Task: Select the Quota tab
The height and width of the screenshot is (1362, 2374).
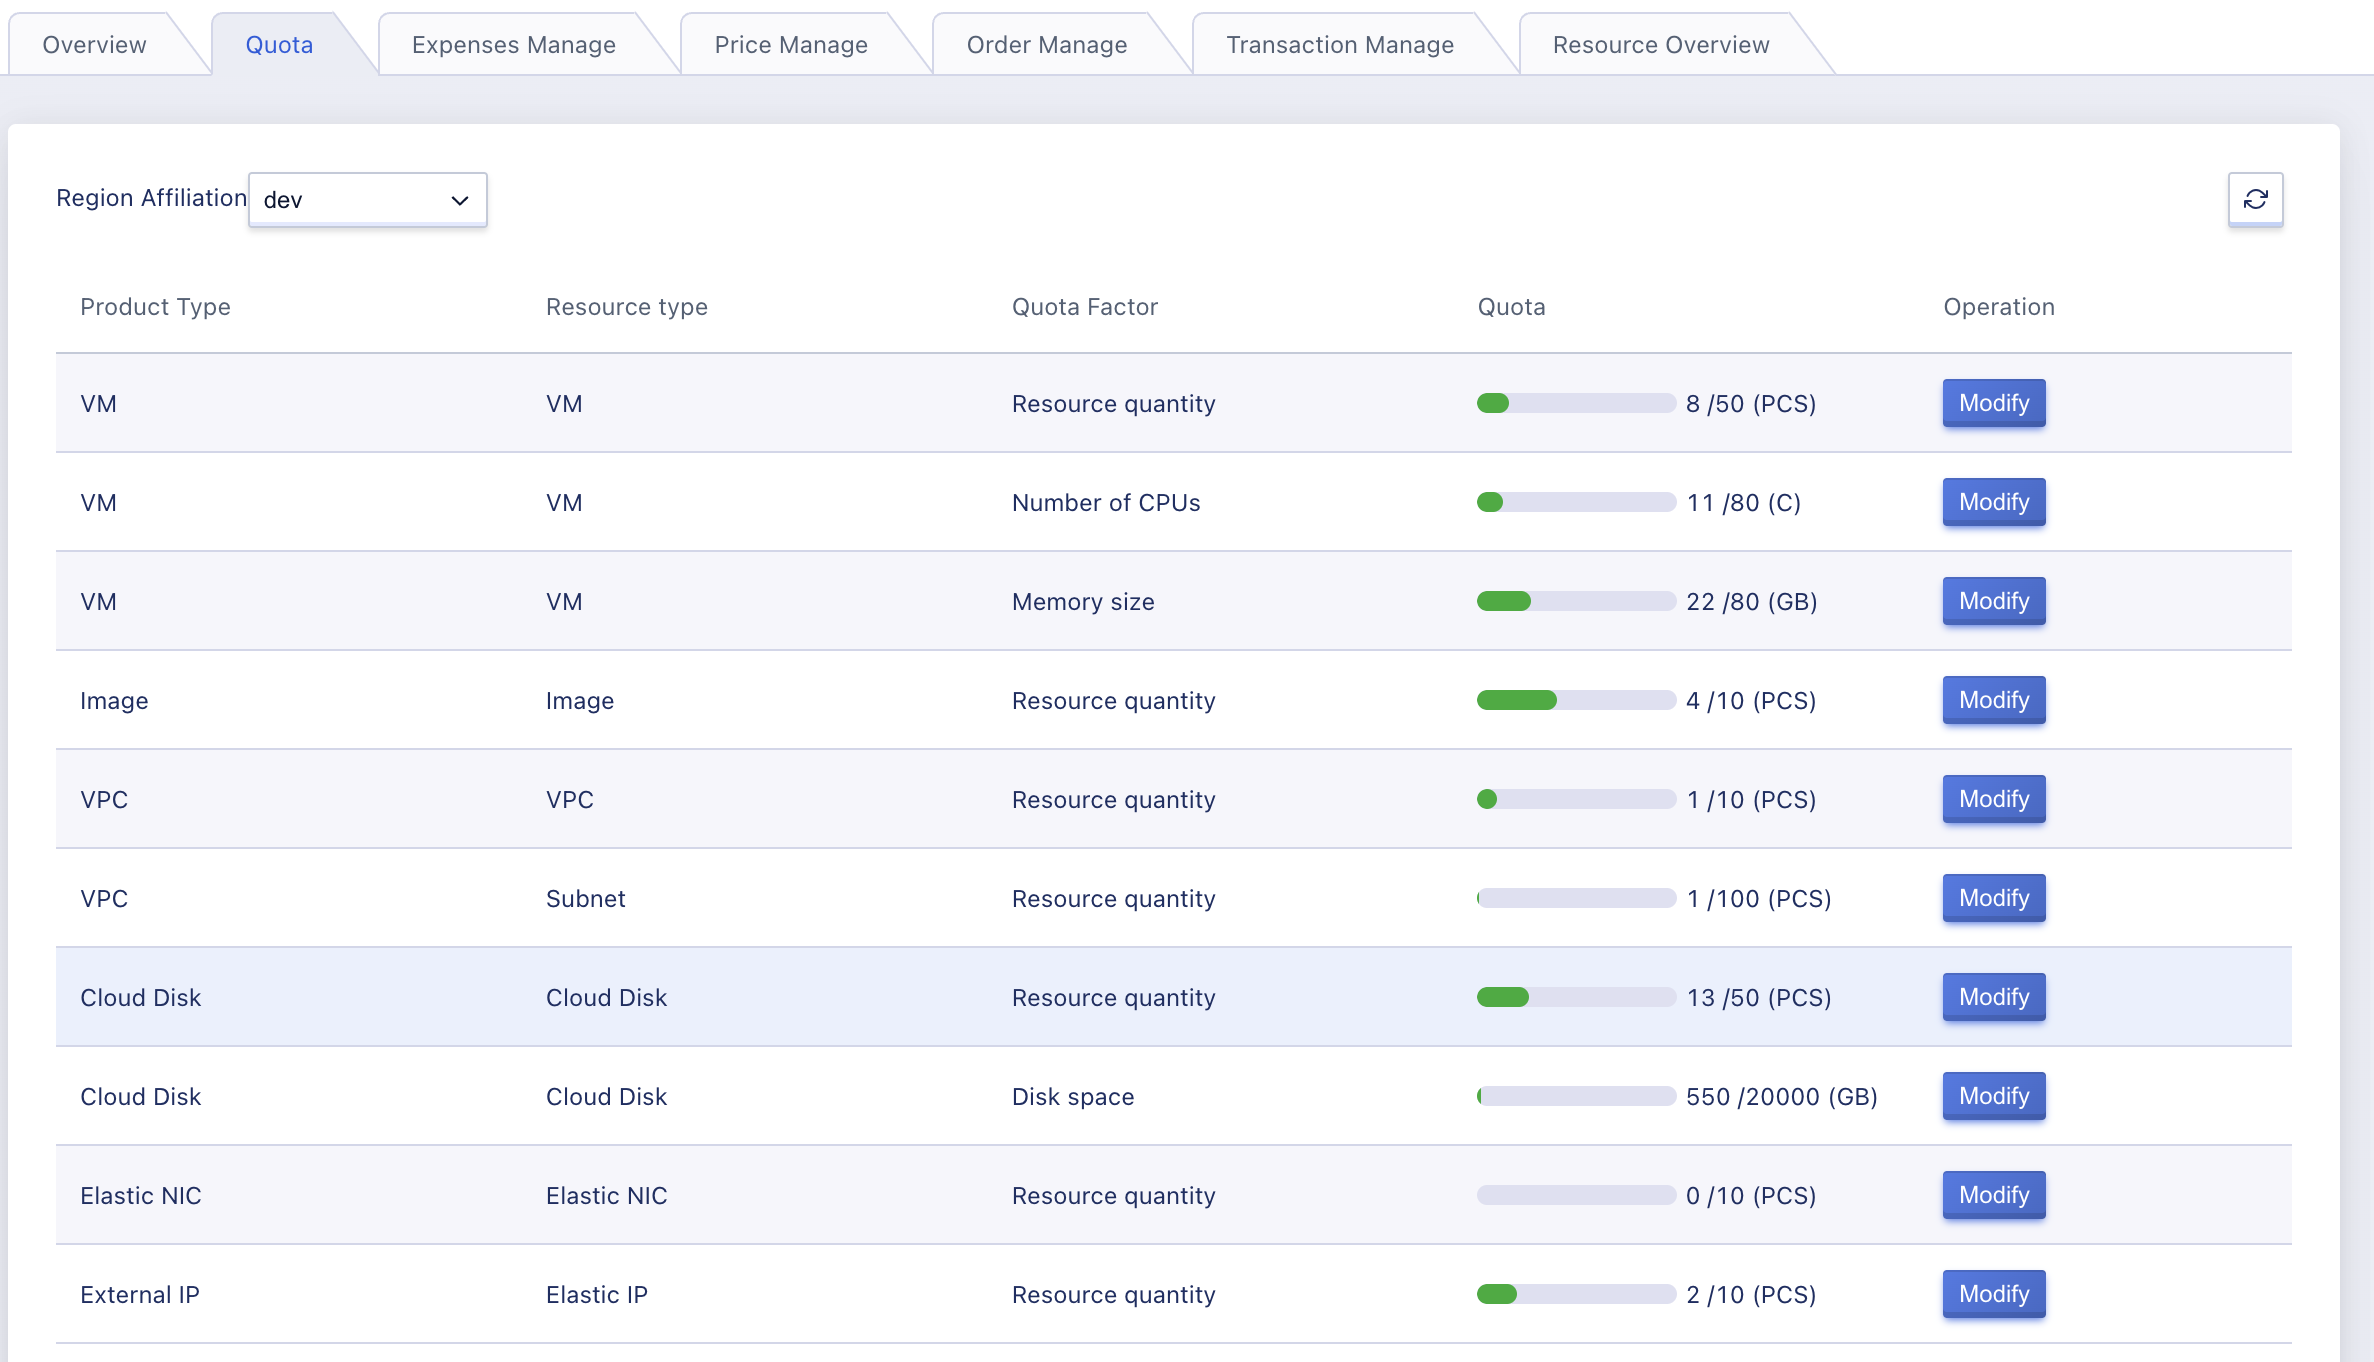Action: click(x=279, y=45)
